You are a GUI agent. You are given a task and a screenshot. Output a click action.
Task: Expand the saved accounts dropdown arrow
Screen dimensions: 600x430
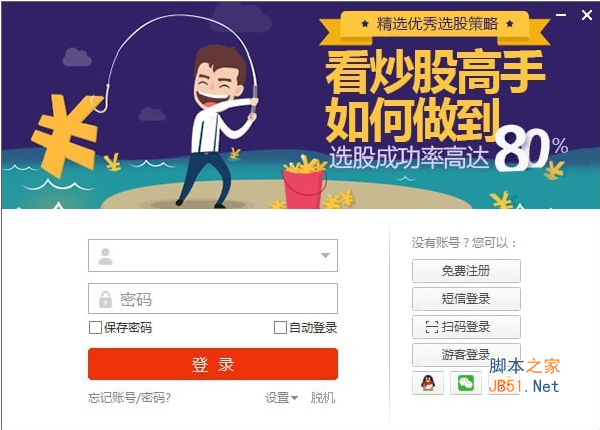pos(325,255)
